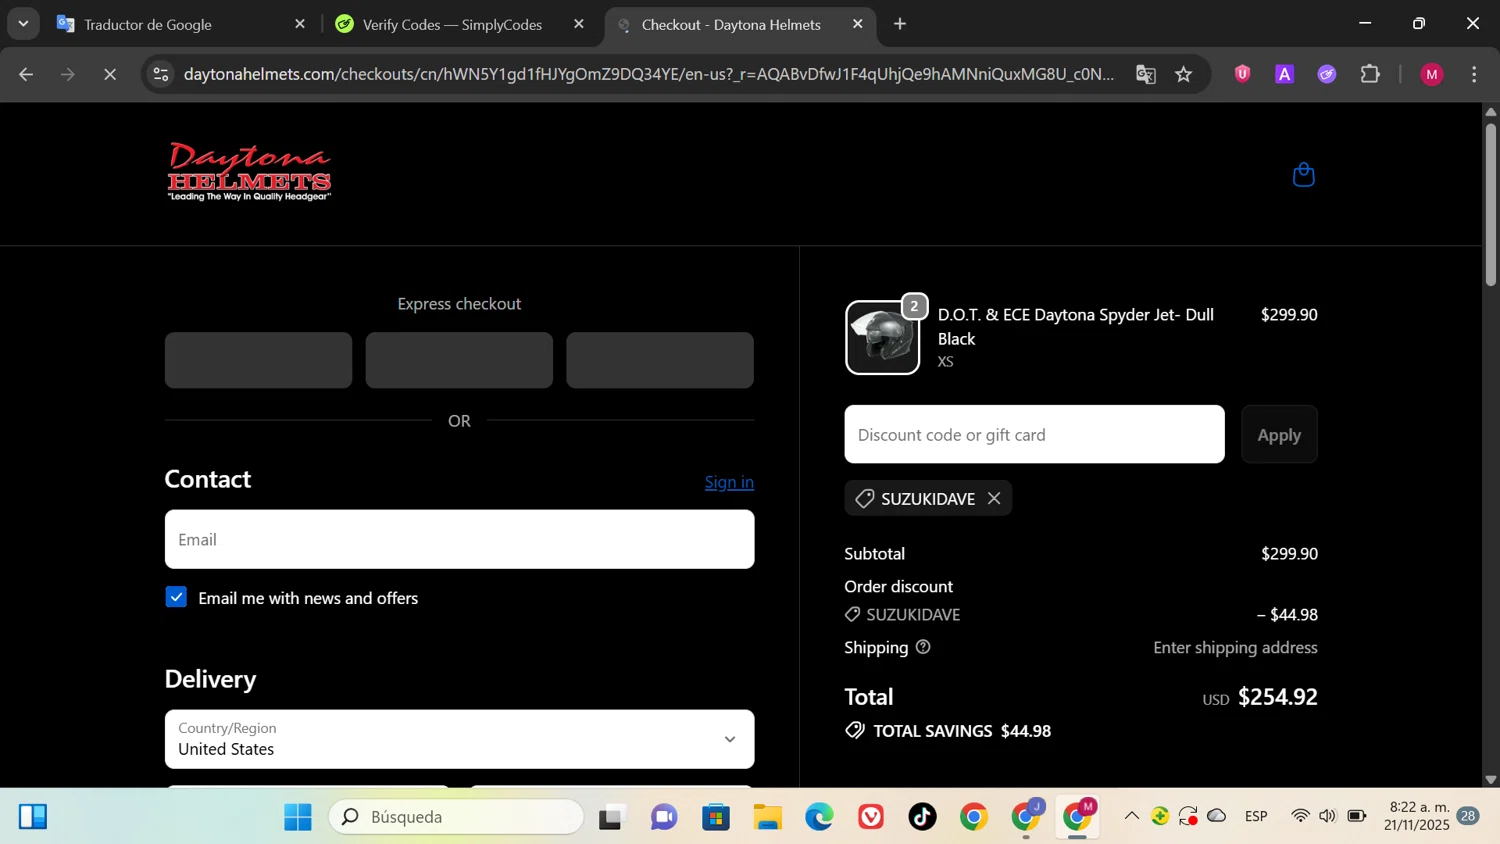Open the Extensions puzzle icon
Image resolution: width=1500 pixels, height=844 pixels.
[x=1370, y=74]
